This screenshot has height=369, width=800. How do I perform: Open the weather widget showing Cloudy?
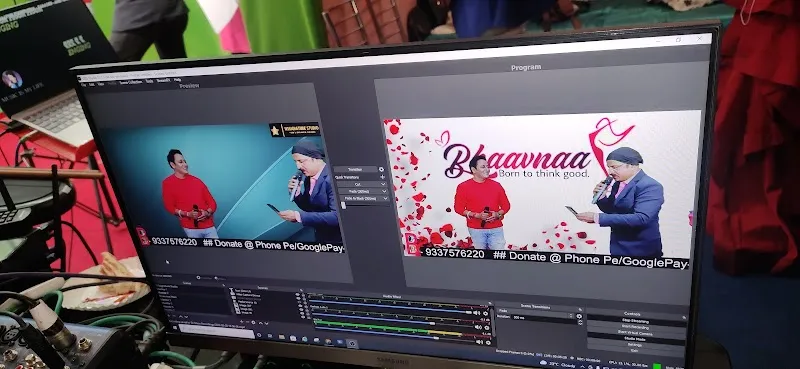tap(558, 364)
